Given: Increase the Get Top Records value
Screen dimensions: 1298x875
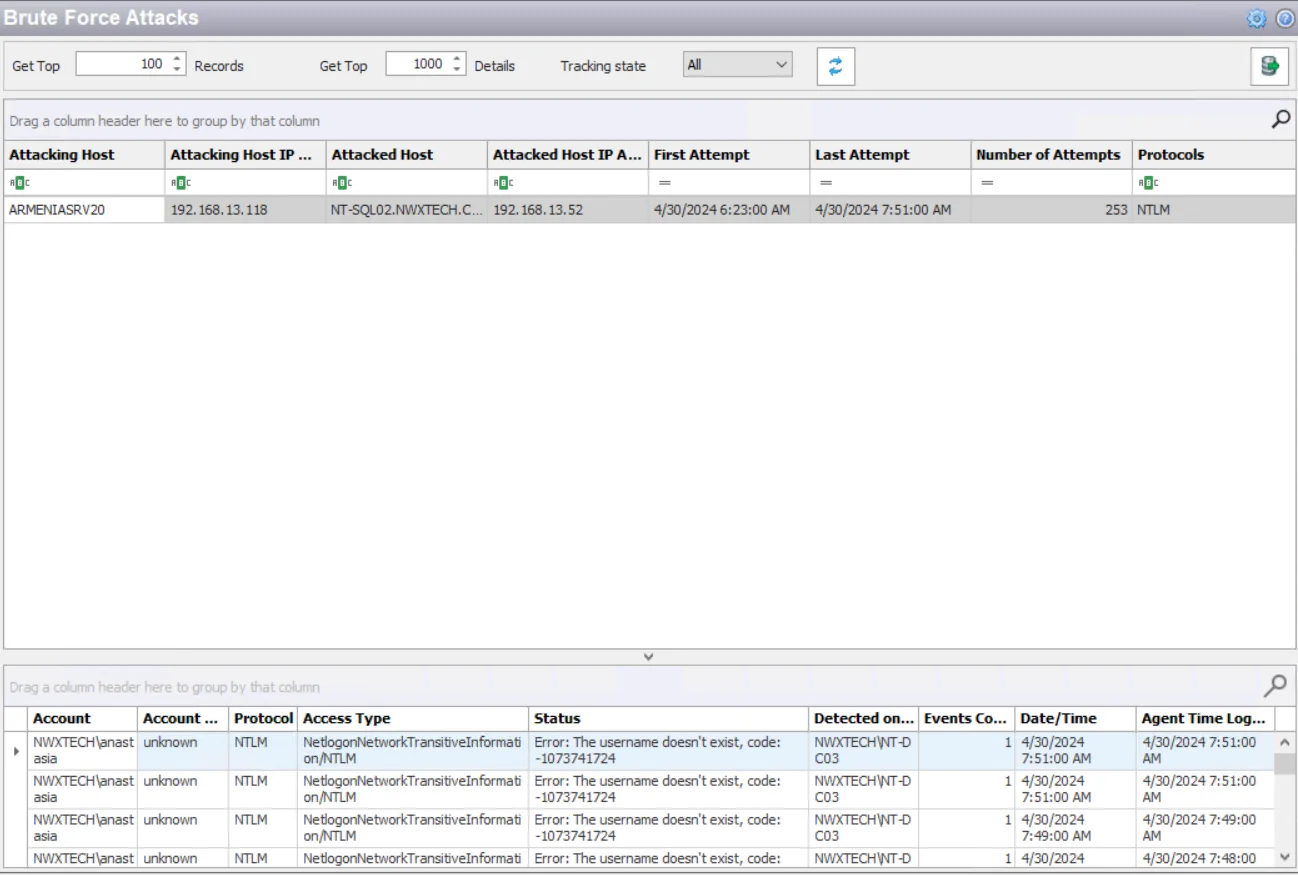Looking at the screenshot, I should coord(177,58).
